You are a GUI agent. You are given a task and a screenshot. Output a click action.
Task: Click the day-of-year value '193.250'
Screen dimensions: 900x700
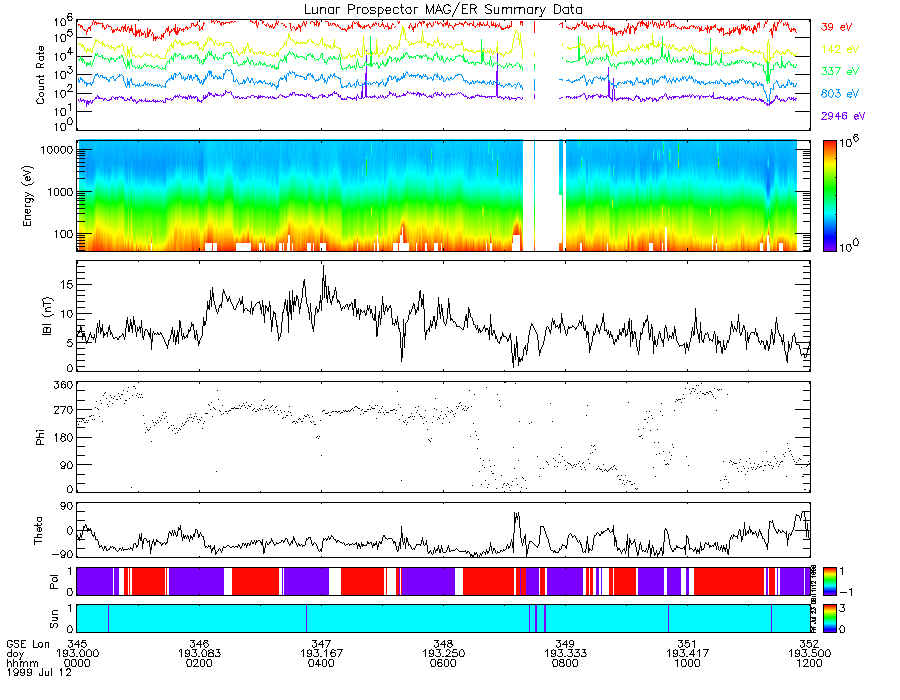click(443, 654)
